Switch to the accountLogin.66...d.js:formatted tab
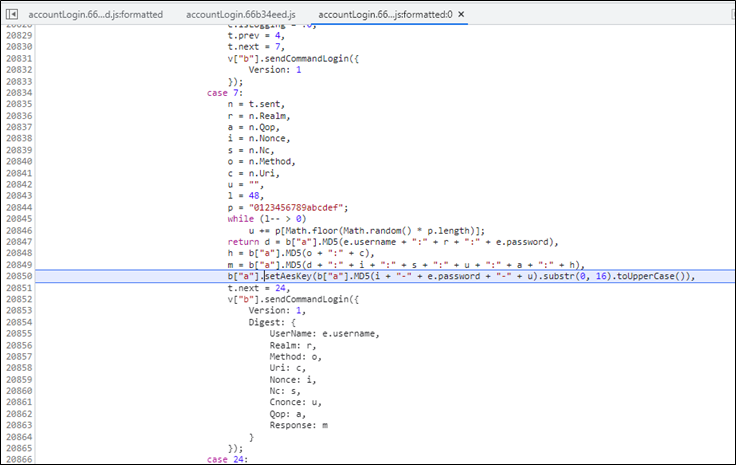 95,15
